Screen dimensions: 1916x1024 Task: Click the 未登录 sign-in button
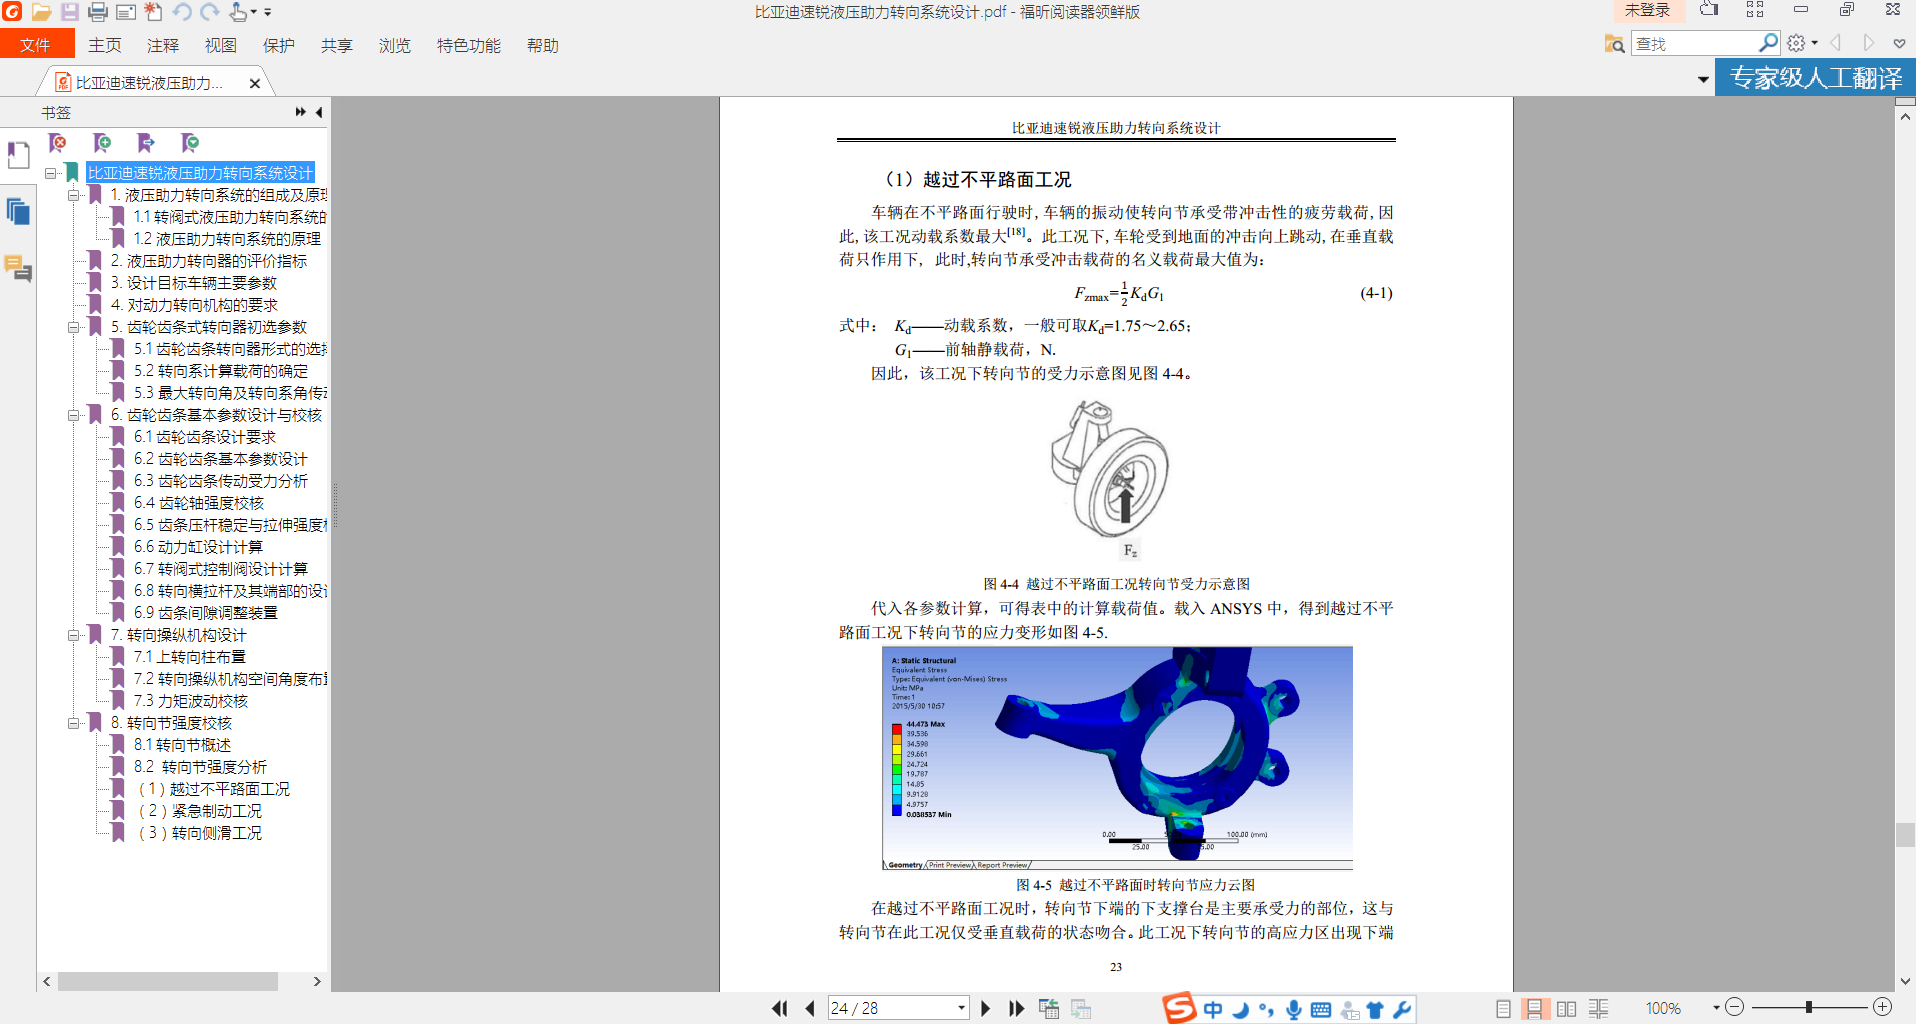click(x=1648, y=11)
